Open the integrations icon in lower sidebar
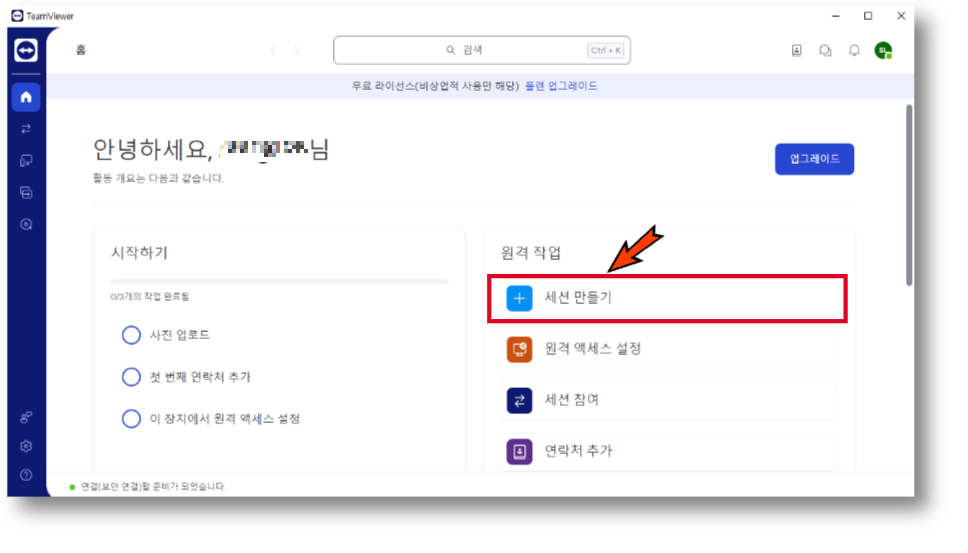Screen dimensions: 968x553 click(26, 417)
